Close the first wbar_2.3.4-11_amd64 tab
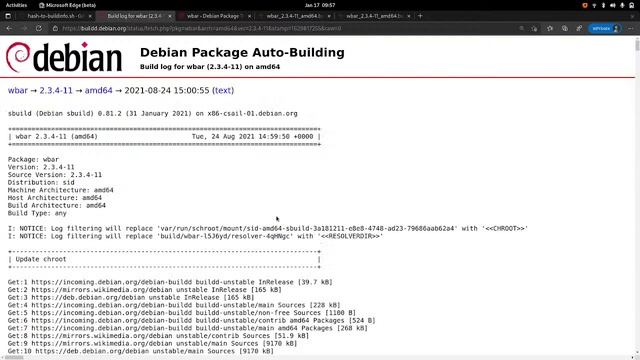 329,16
